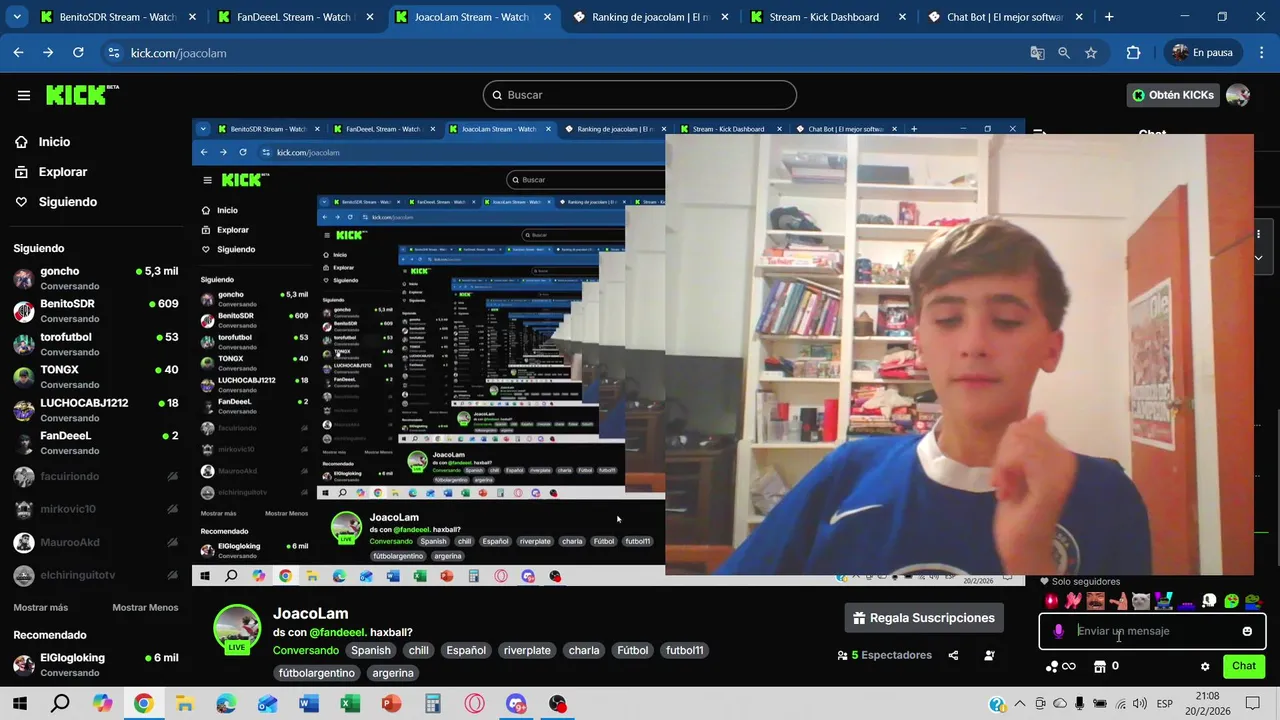Insert the skull emote

1209,601
